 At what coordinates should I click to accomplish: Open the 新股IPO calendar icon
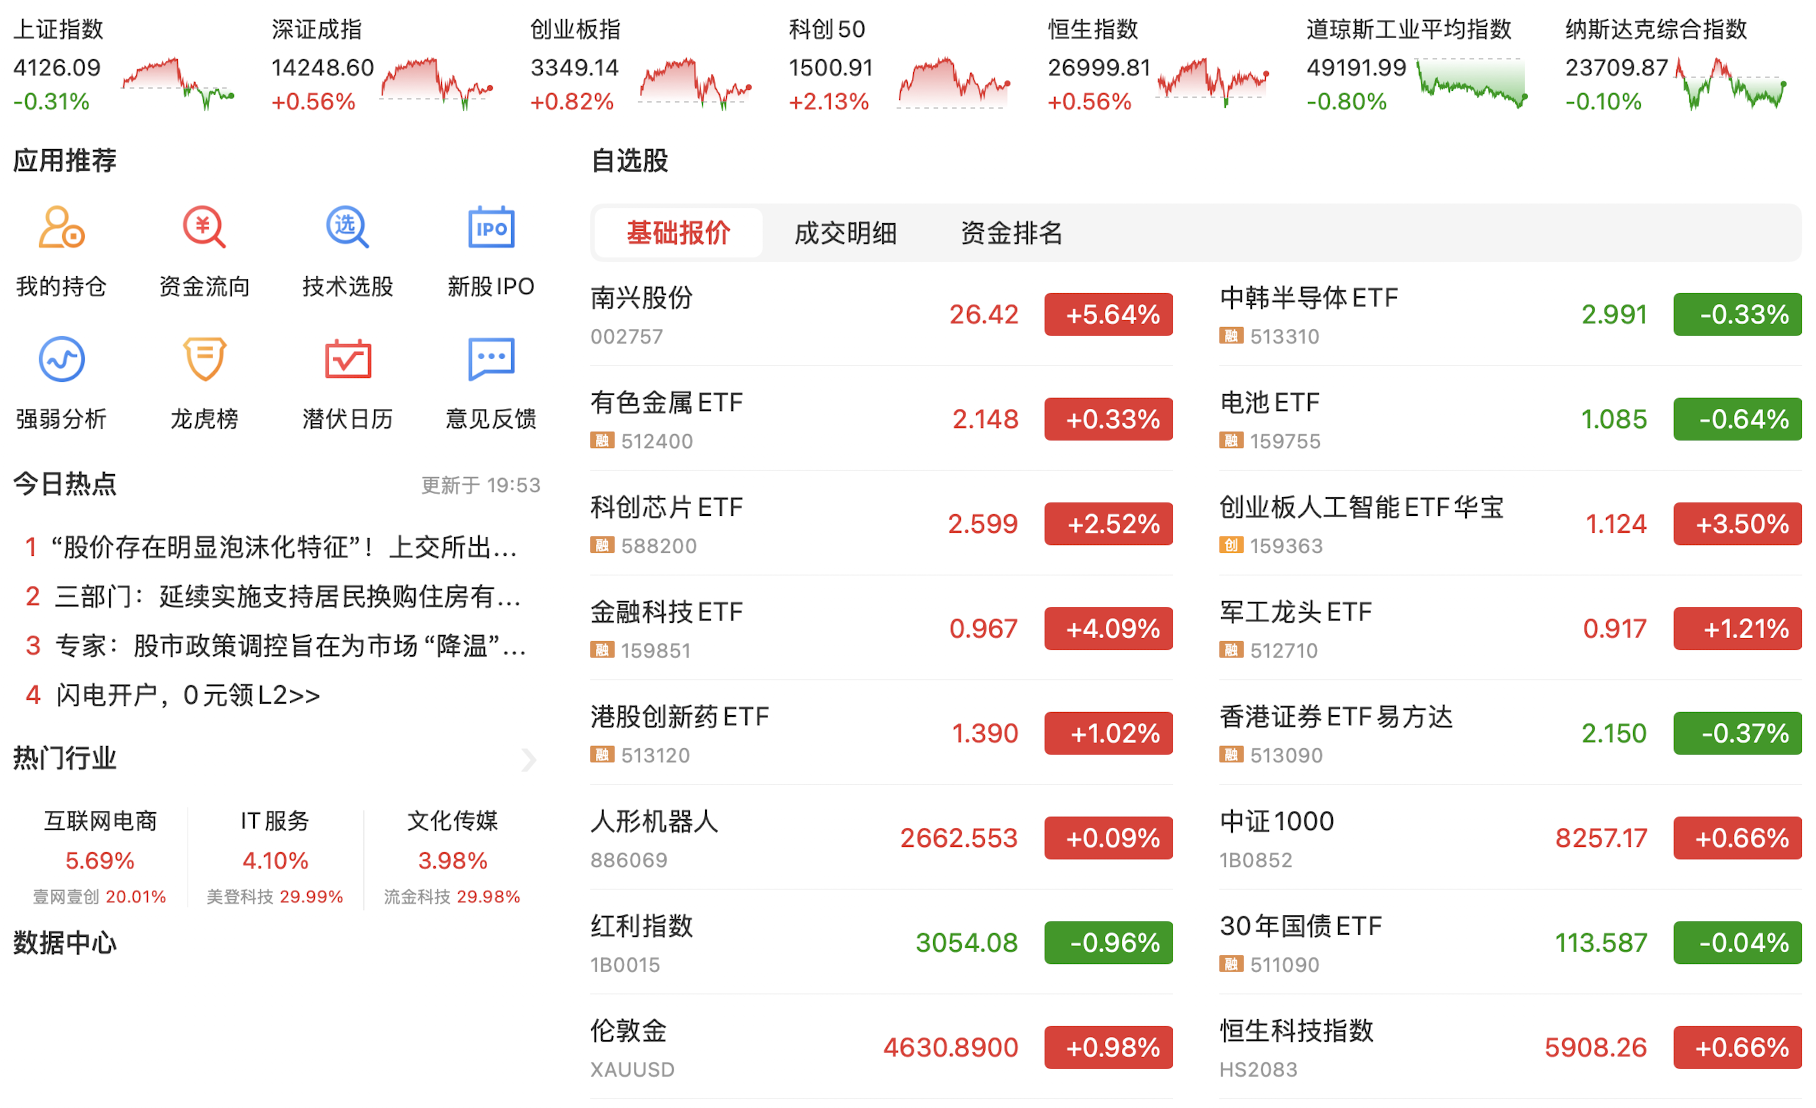pos(490,228)
